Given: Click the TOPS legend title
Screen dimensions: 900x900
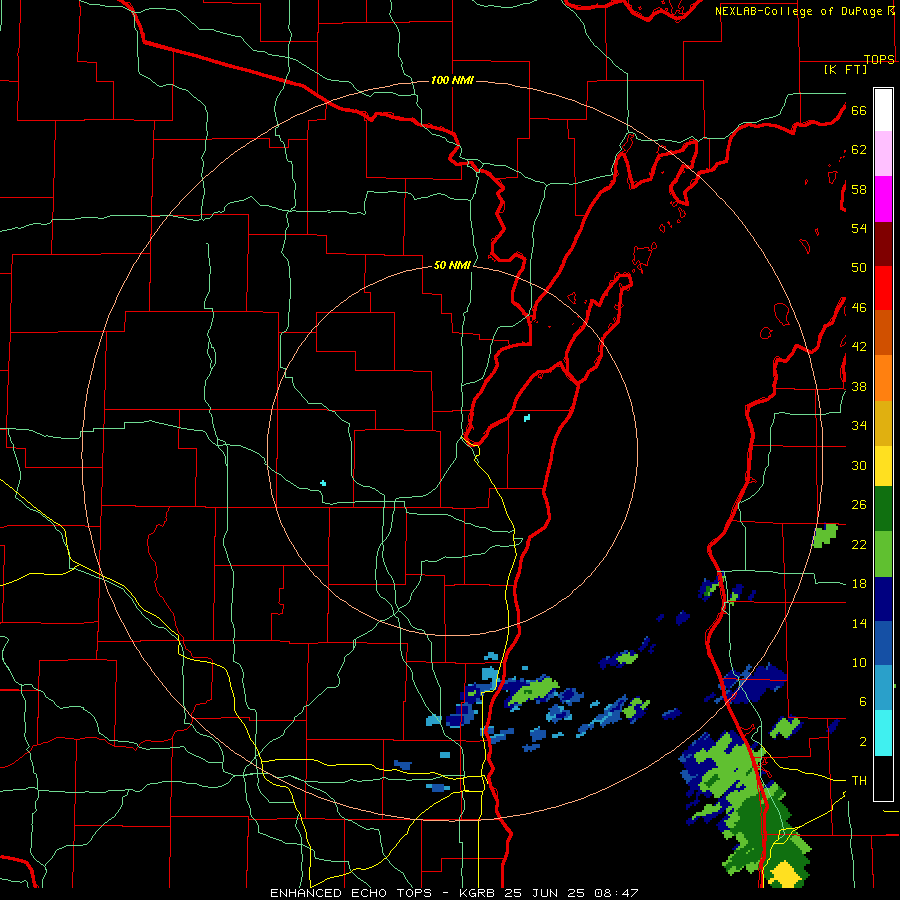Looking at the screenshot, I should (x=879, y=59).
